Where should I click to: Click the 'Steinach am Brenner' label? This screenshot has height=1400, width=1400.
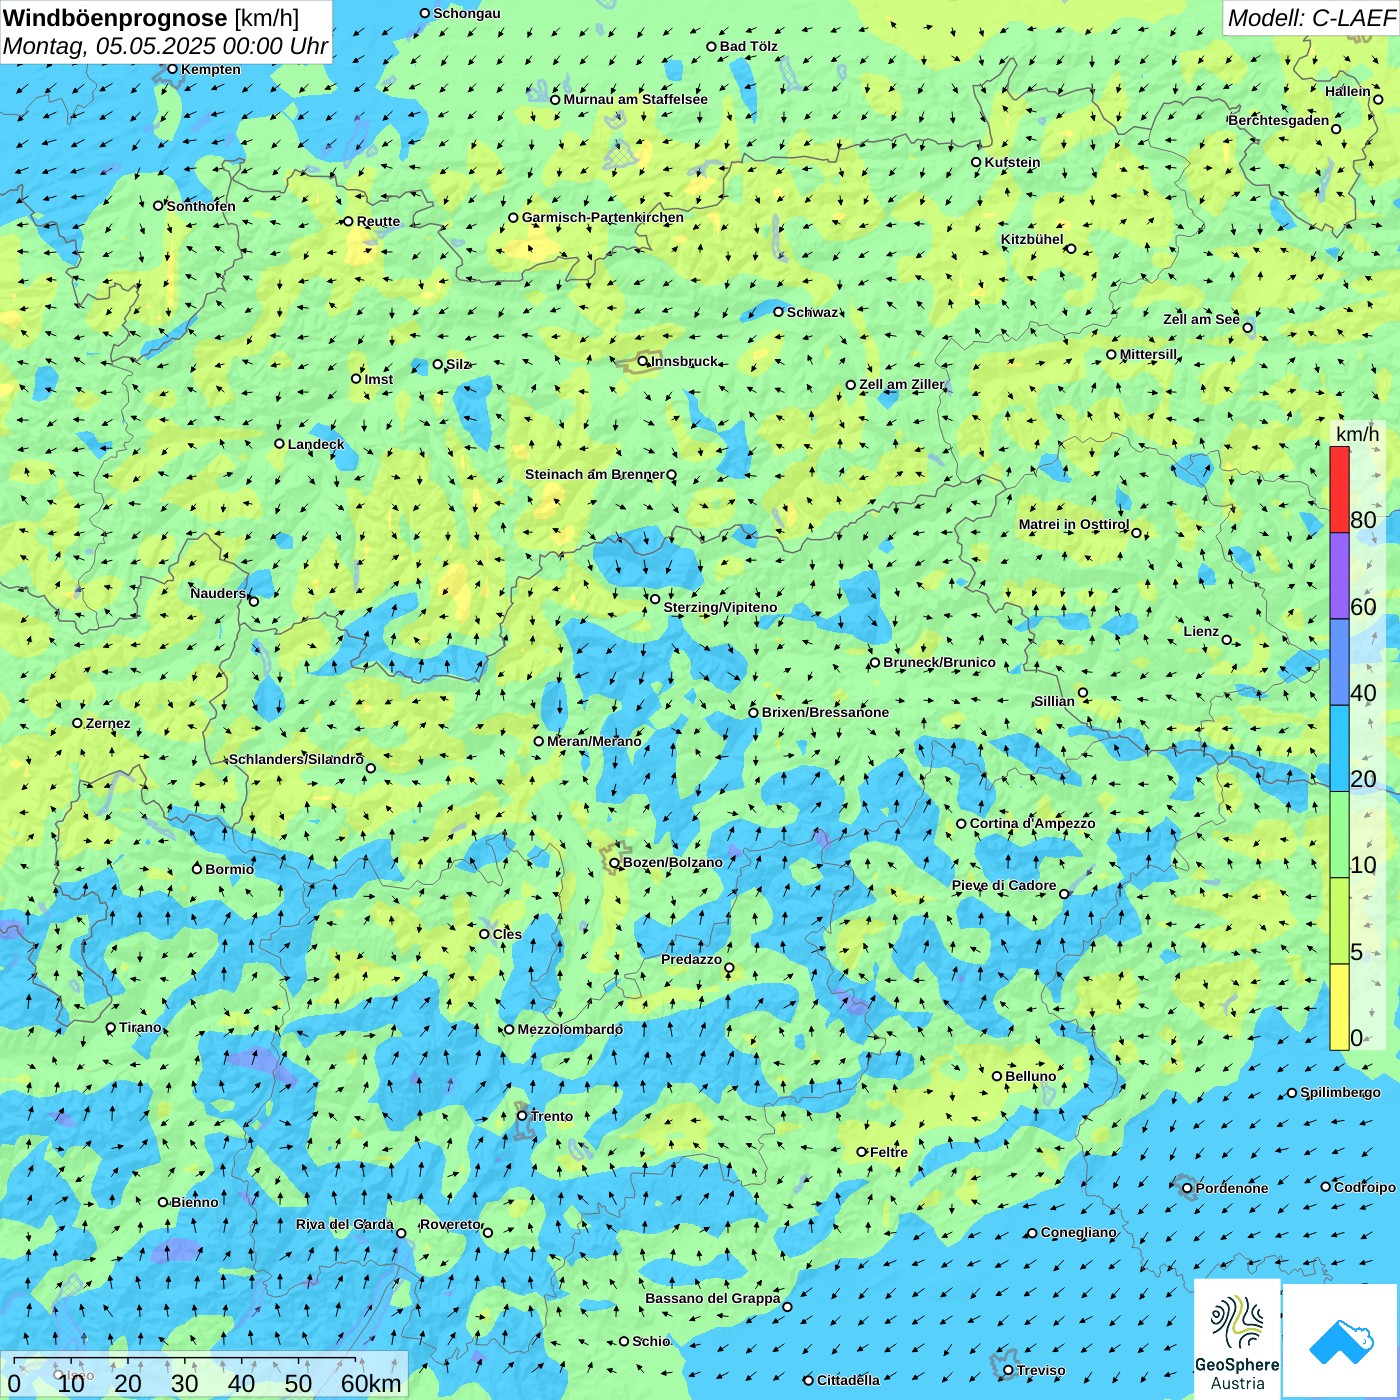(x=595, y=474)
